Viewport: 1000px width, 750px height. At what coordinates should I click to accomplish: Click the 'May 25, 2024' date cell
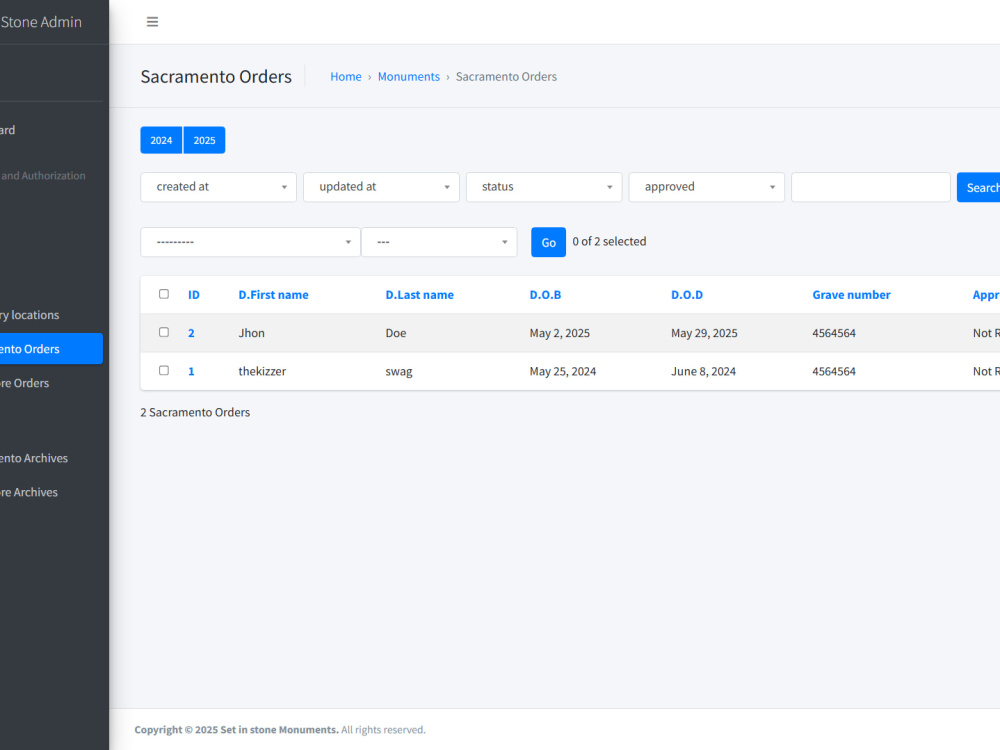(x=562, y=371)
